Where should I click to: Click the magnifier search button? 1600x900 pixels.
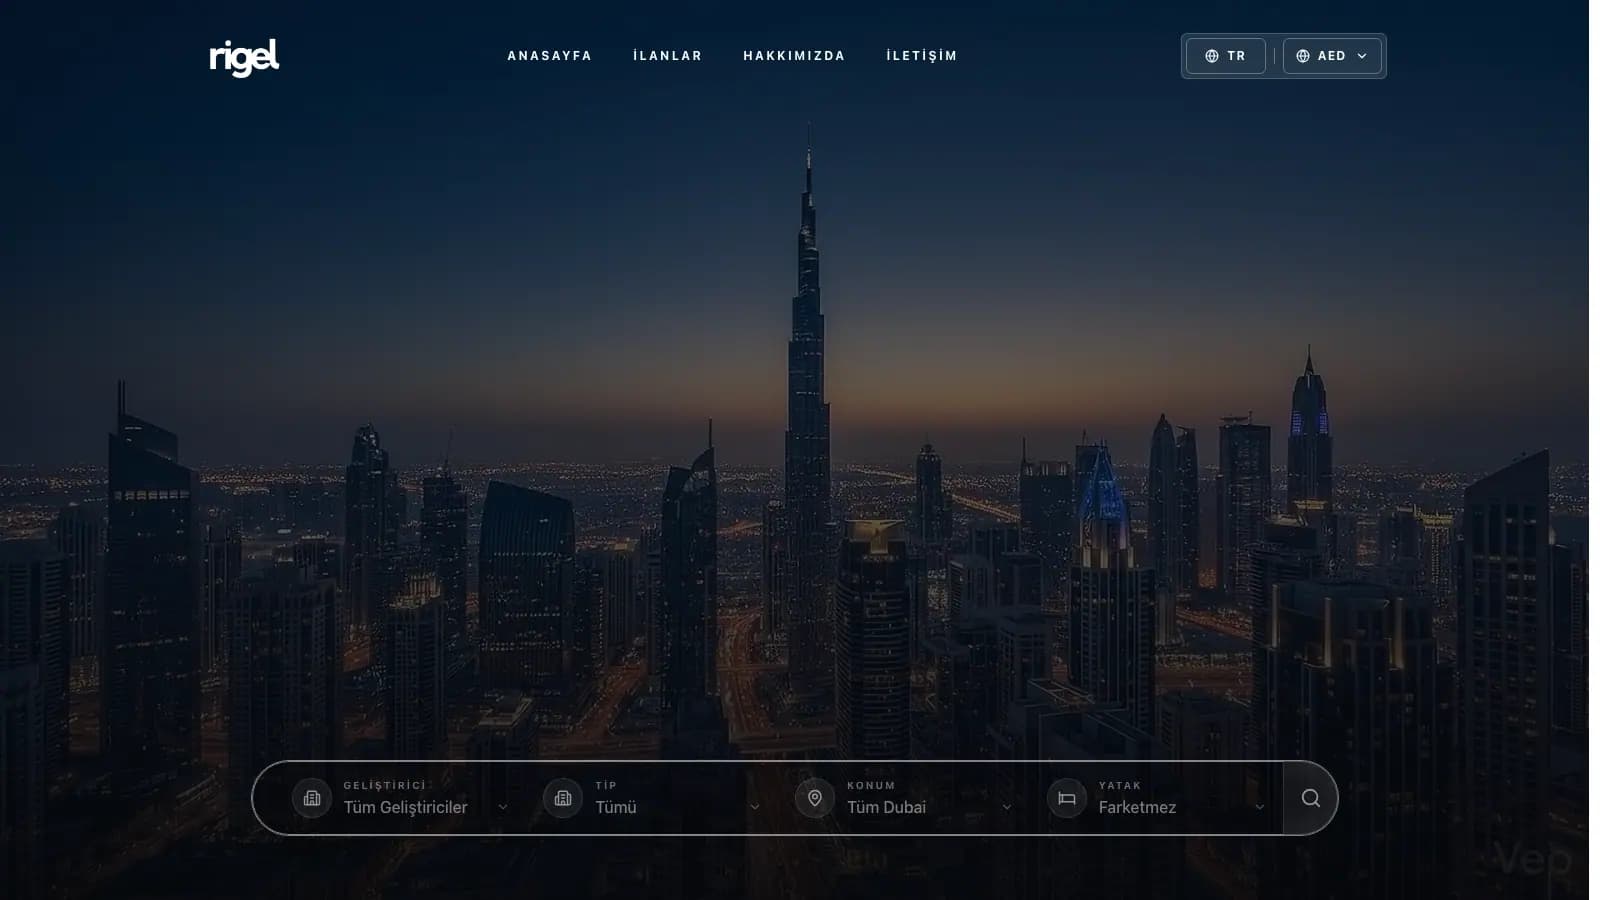[1310, 798]
